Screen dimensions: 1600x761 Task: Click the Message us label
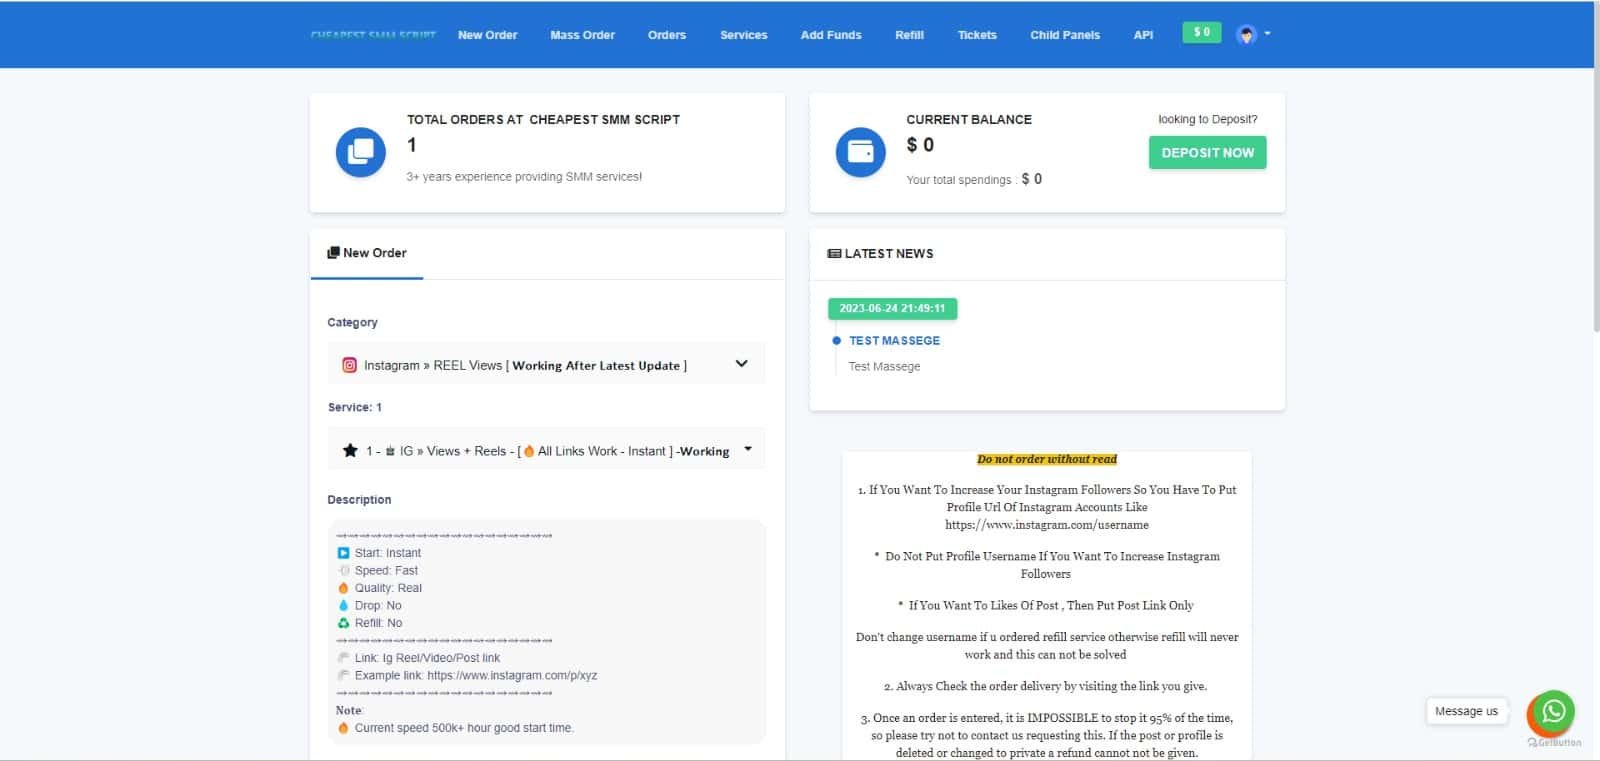1465,711
